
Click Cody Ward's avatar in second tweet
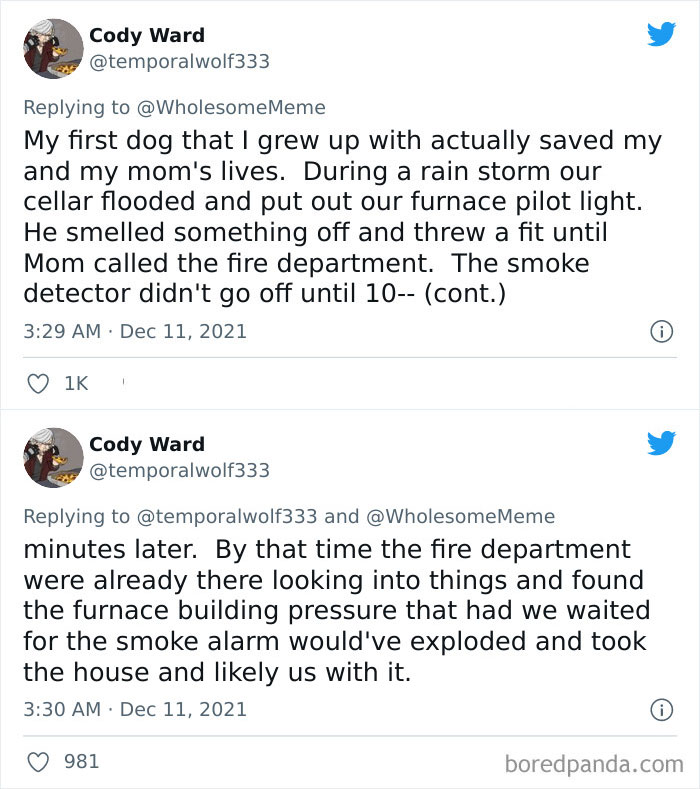[x=53, y=457]
